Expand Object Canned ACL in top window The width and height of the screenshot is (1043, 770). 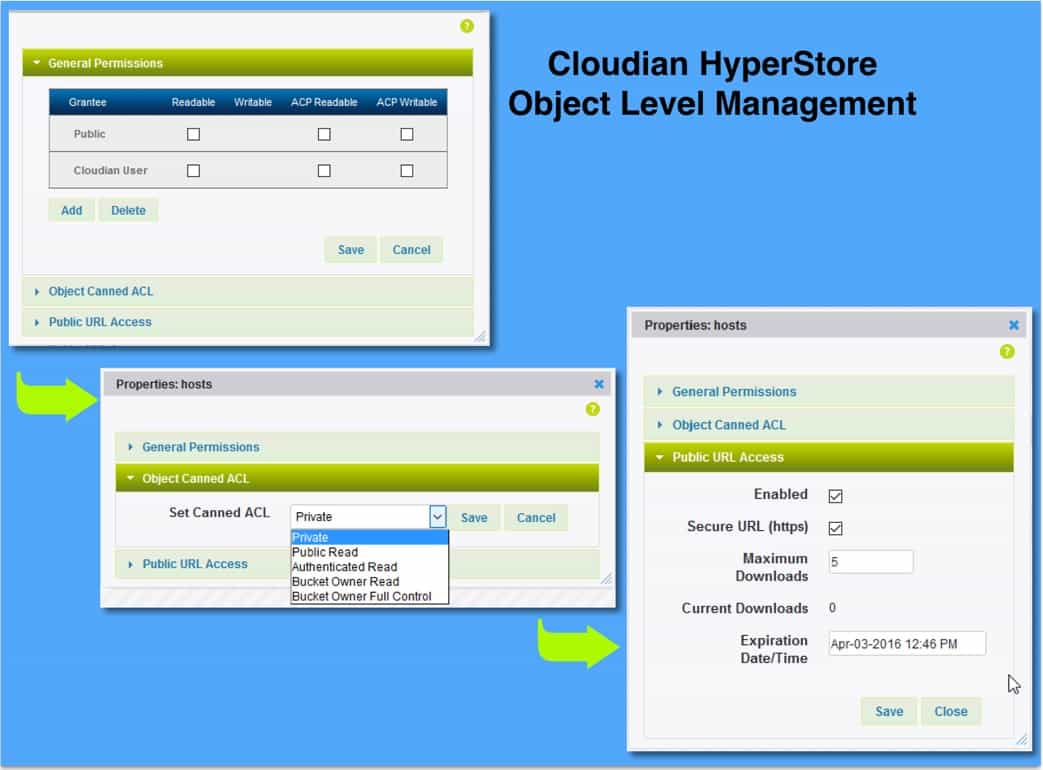point(247,291)
